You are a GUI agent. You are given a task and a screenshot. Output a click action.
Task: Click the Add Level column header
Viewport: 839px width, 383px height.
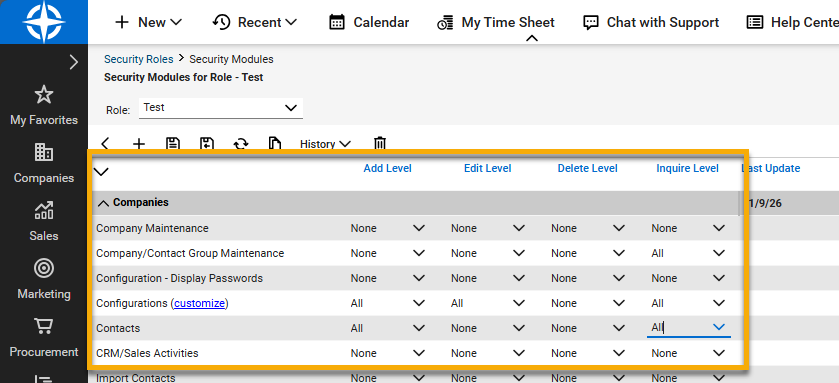(x=387, y=168)
